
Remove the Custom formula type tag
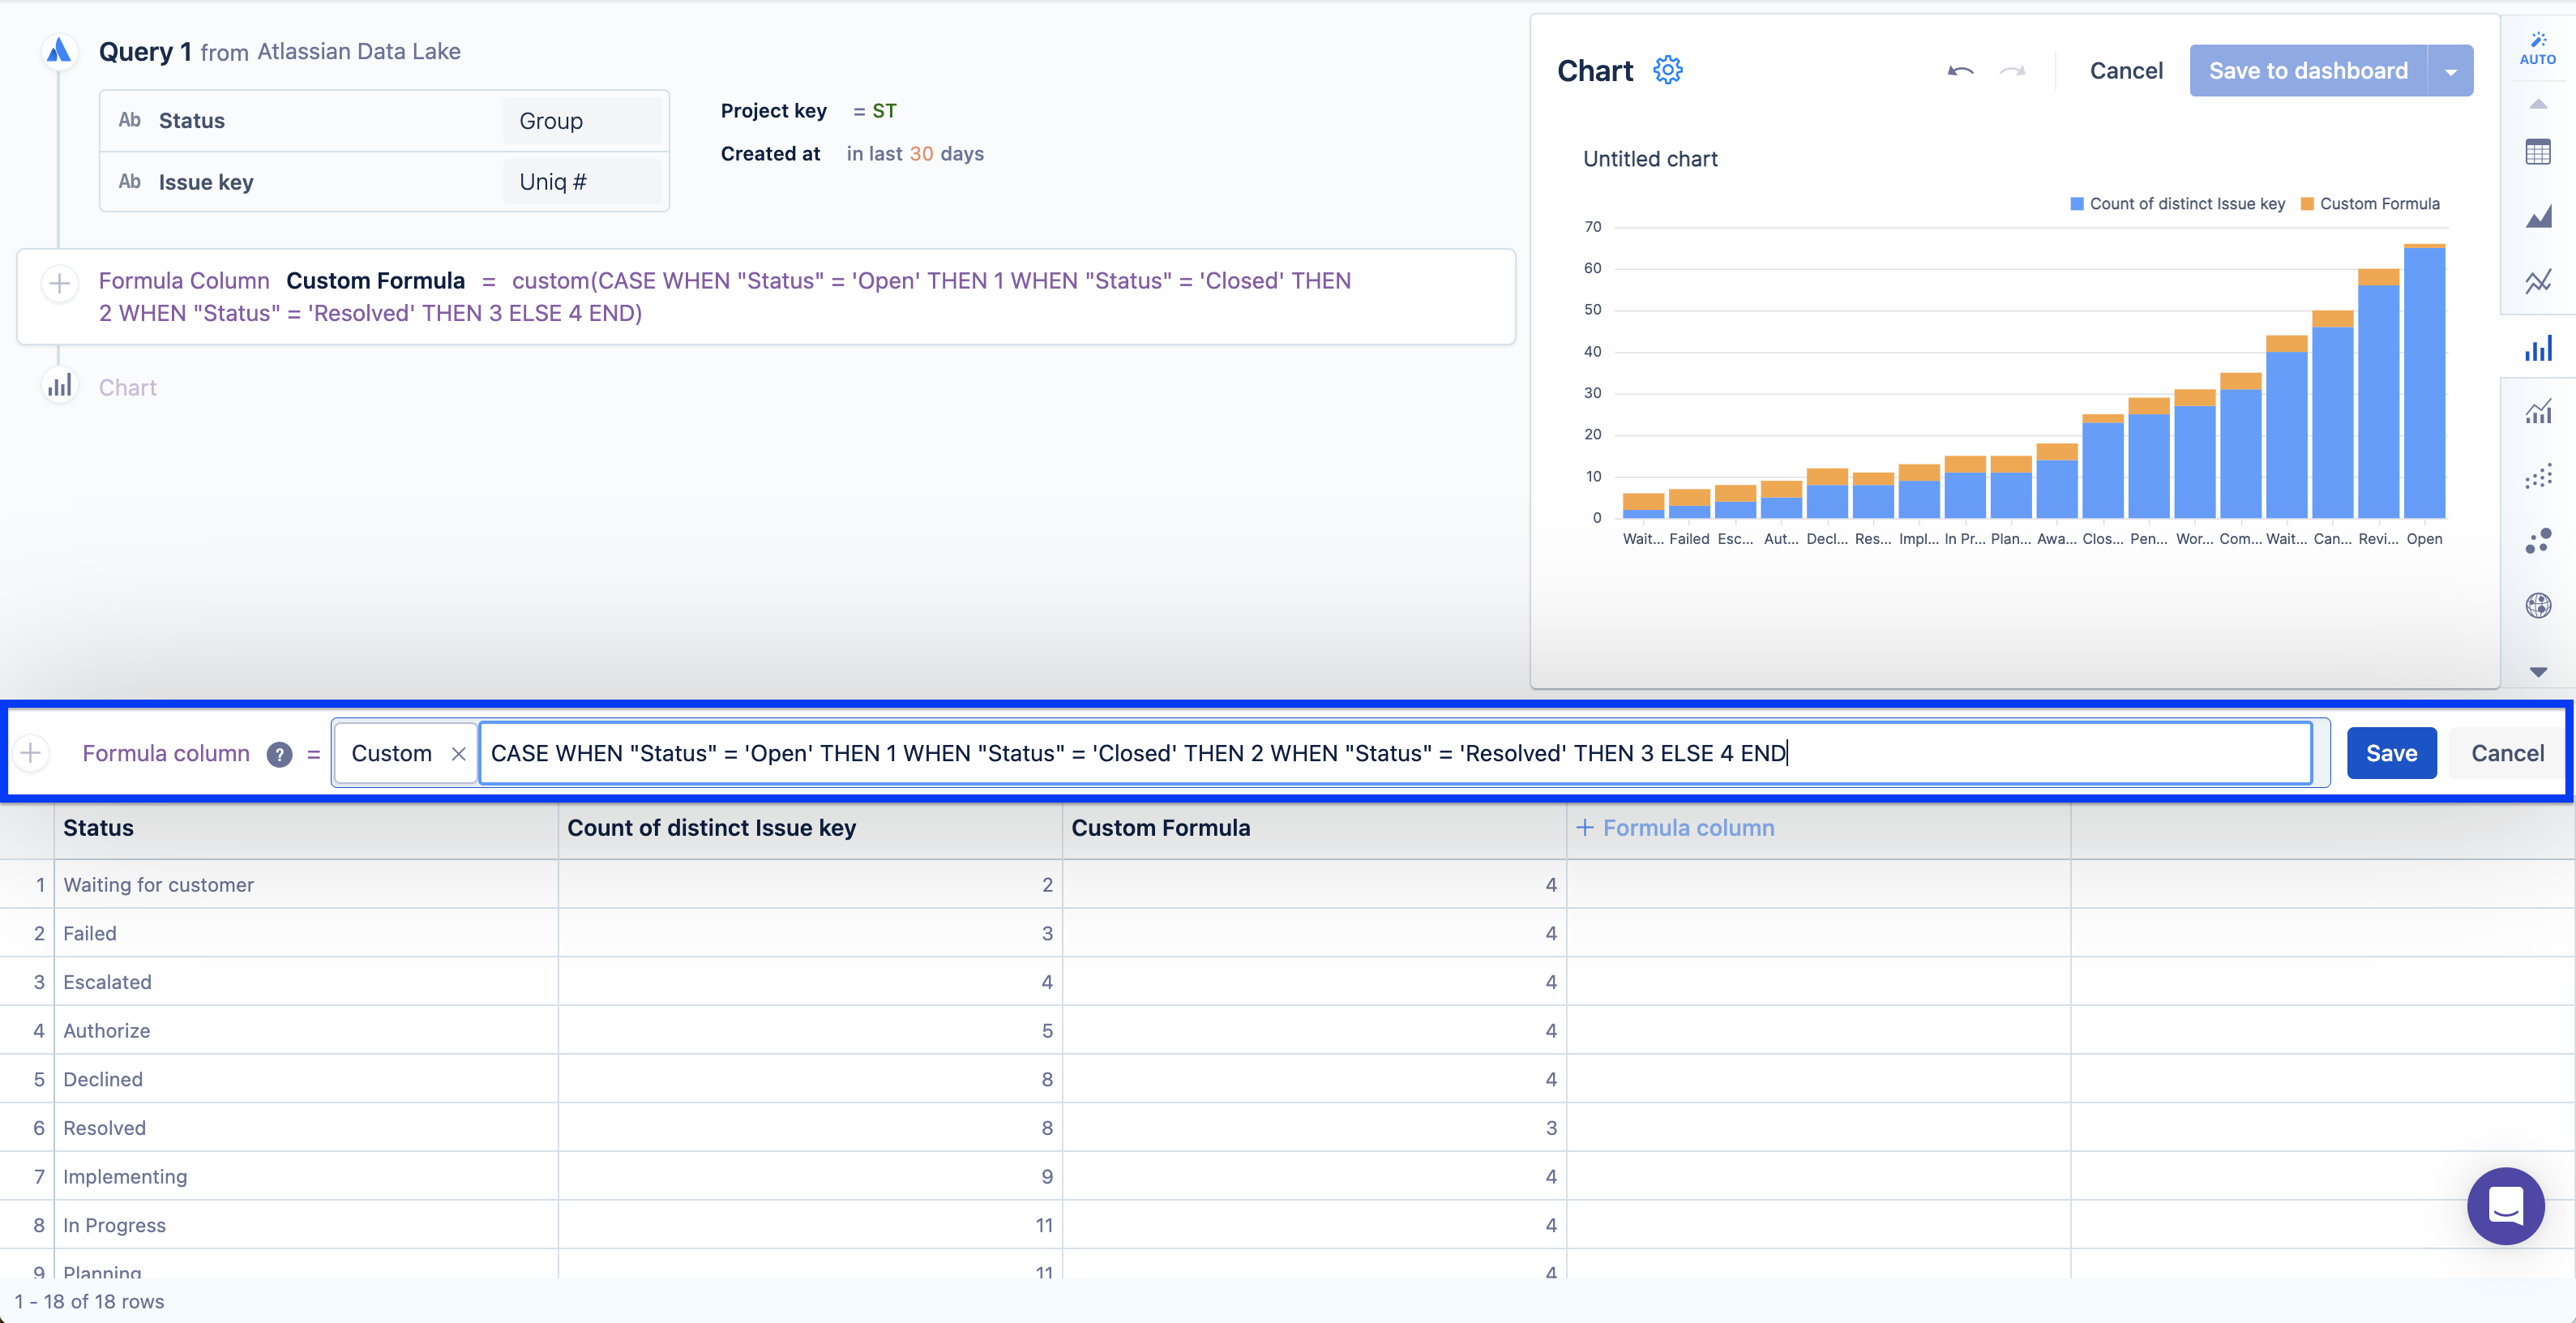click(x=458, y=754)
